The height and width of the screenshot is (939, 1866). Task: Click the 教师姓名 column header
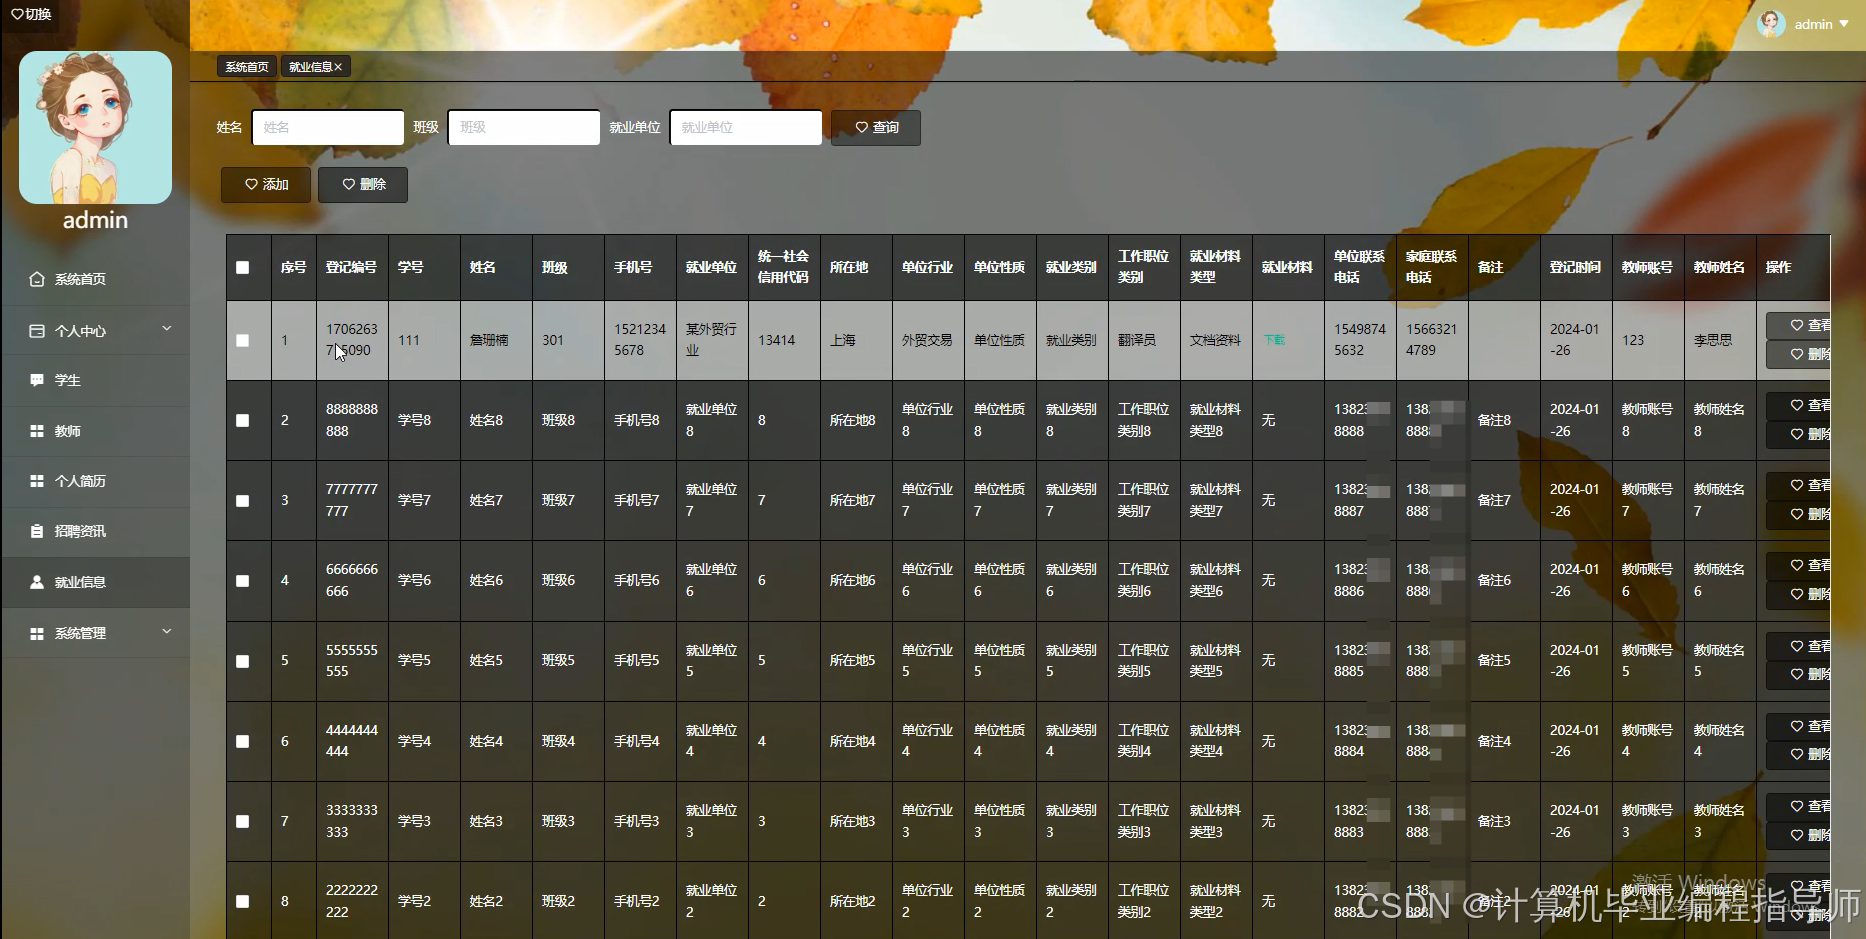(1719, 267)
